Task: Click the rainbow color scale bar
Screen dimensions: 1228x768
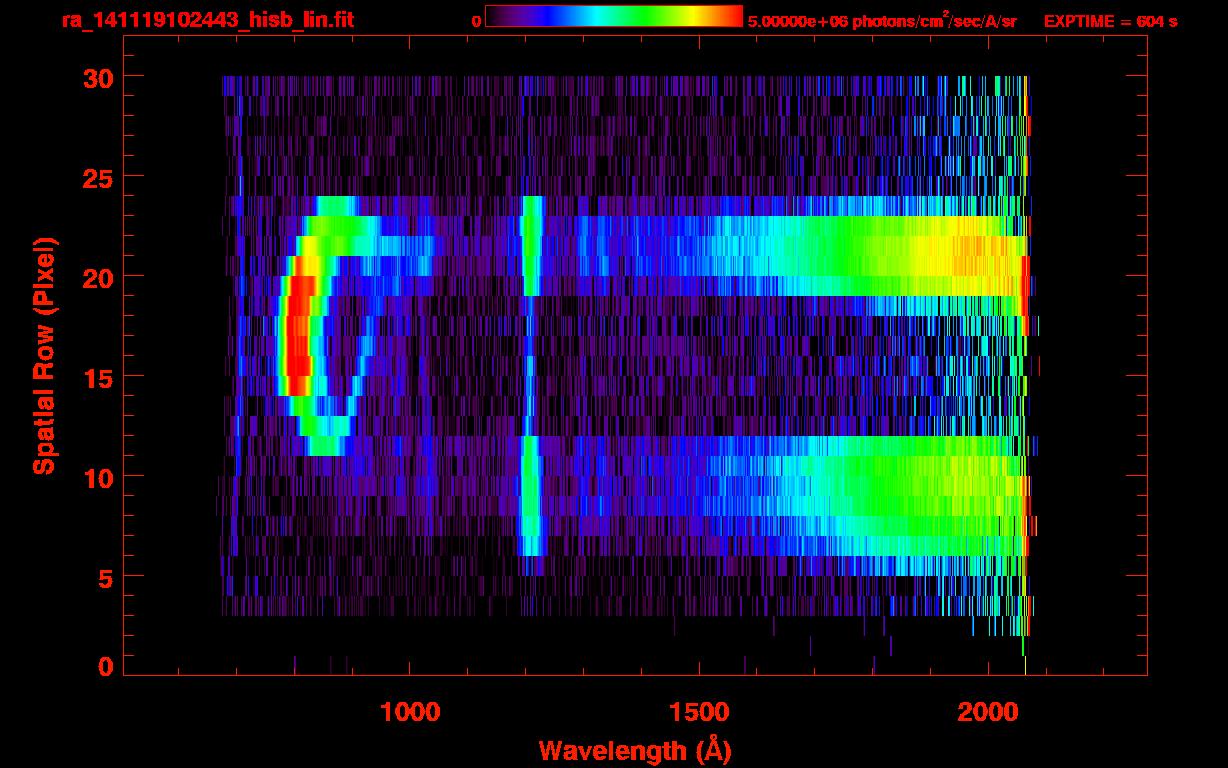Action: pyautogui.click(x=614, y=16)
